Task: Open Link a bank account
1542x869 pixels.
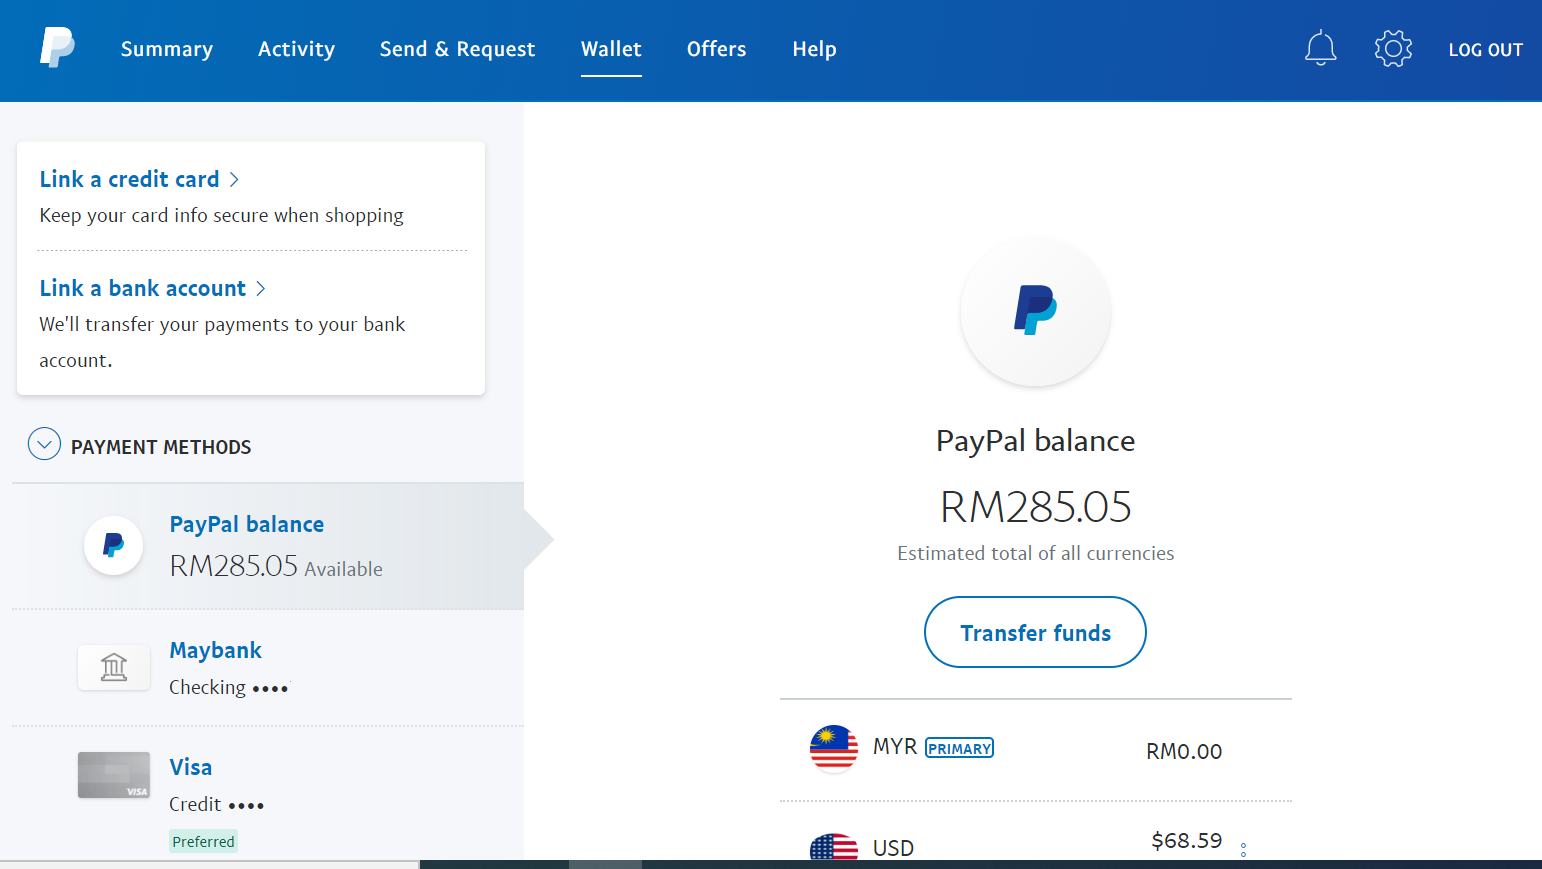Action: click(x=142, y=288)
